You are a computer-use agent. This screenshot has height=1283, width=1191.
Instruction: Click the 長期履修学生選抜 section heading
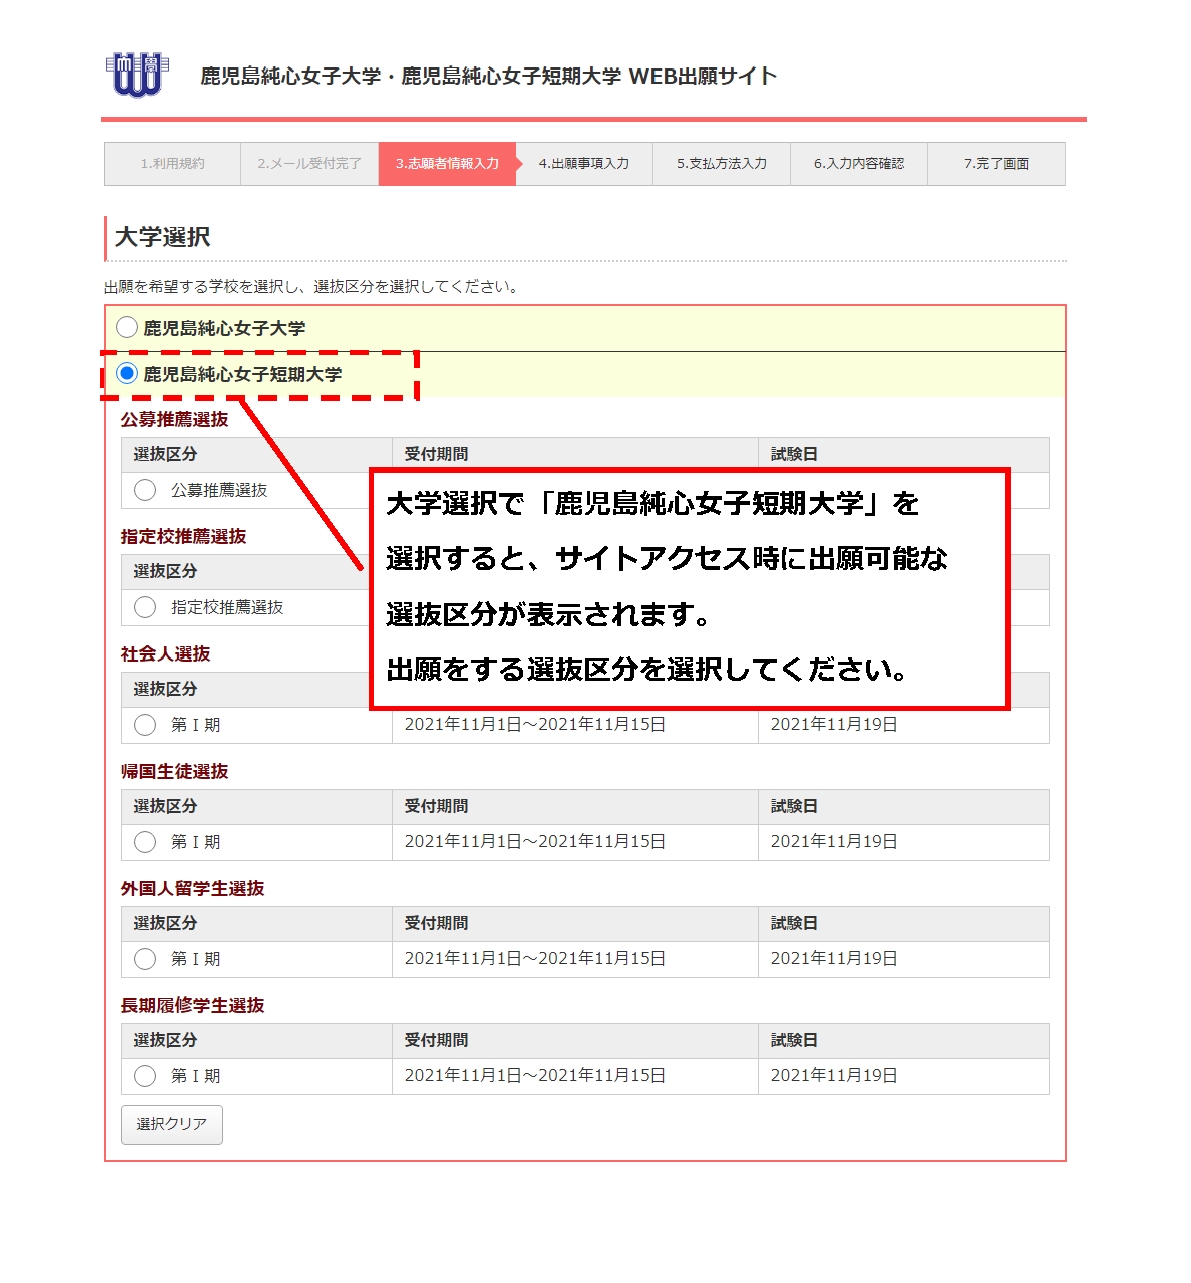[x=193, y=1005]
